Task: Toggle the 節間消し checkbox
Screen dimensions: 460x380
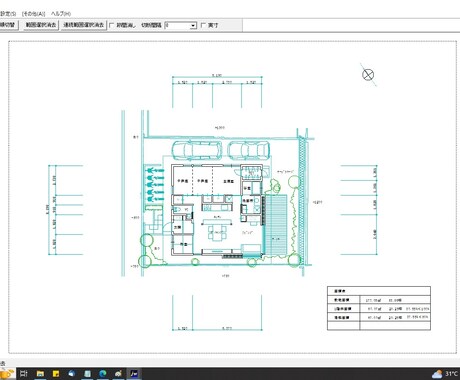Action: pos(112,25)
